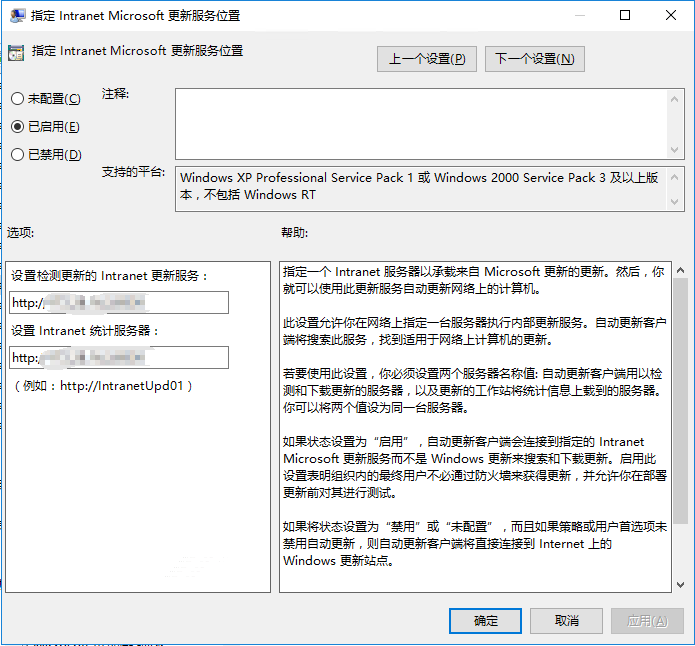Click help paragraph starting 指定一个 Intranet 服务器
The height and width of the screenshot is (646, 695).
click(473, 280)
